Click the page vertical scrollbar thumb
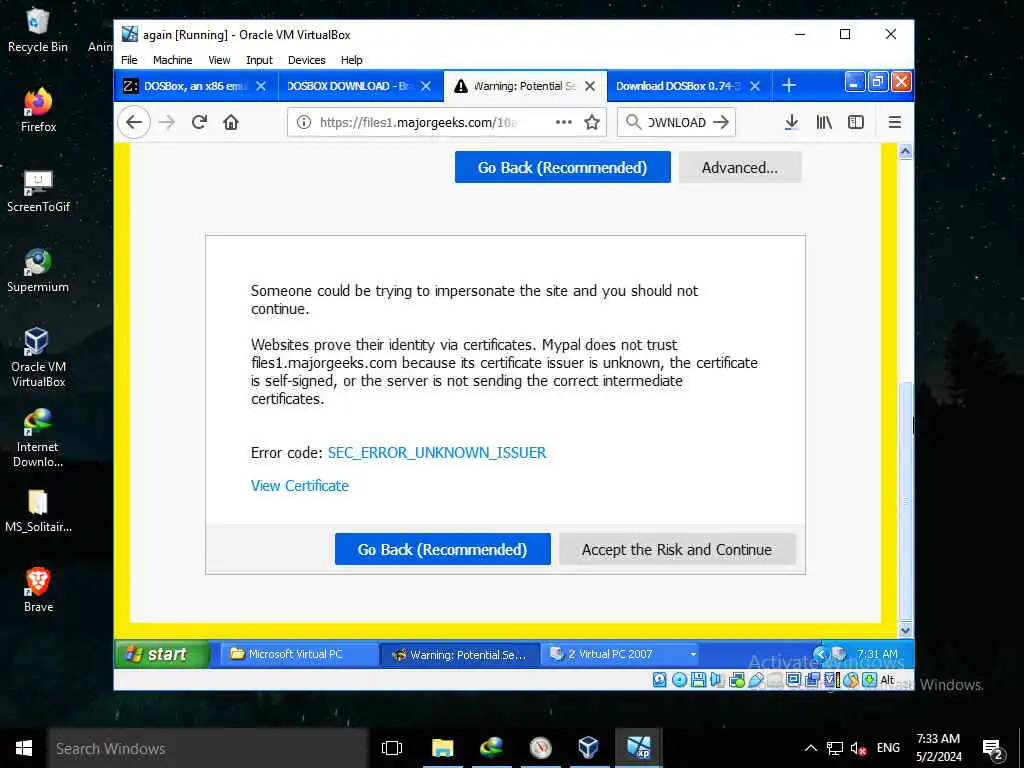 coord(905,501)
